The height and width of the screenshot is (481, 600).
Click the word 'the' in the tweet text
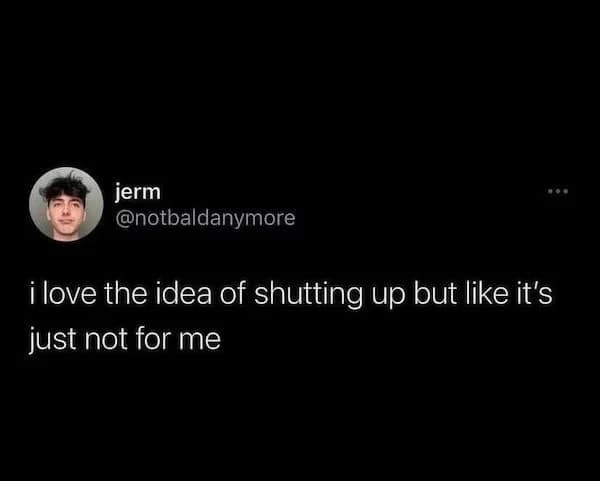[125, 295]
